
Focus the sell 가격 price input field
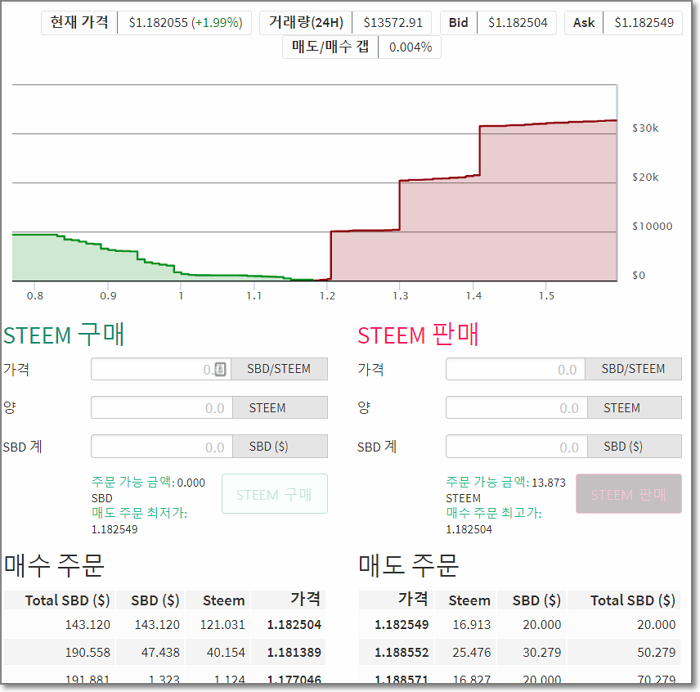click(515, 369)
